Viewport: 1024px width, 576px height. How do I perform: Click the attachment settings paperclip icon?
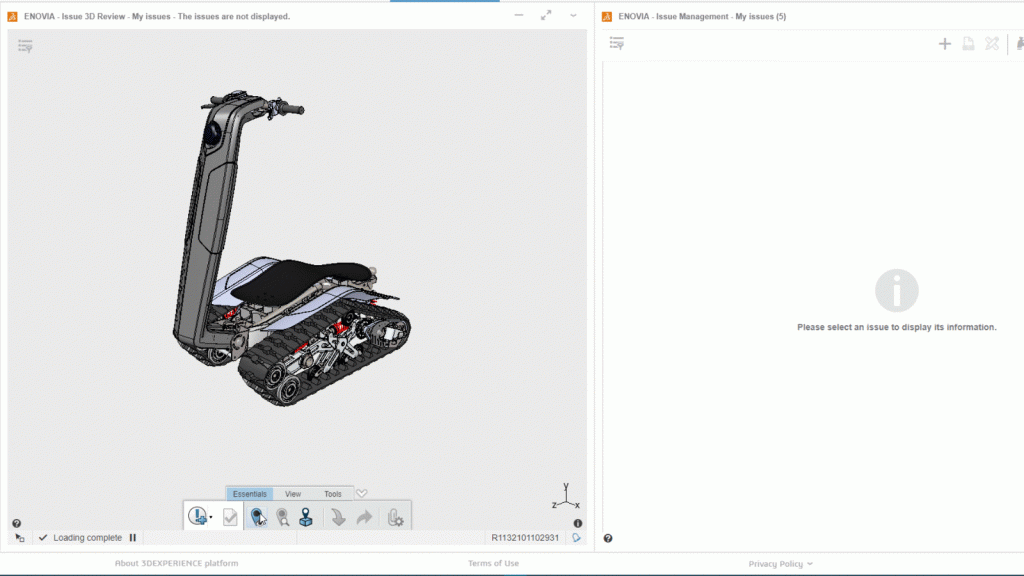click(395, 517)
